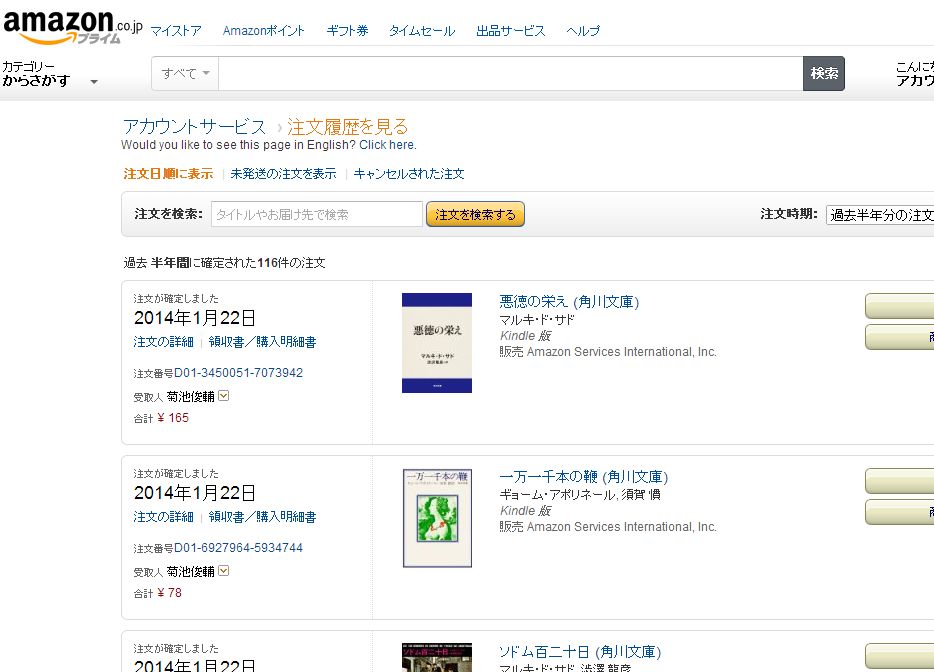Click the 検索 search button
The image size is (934, 672).
[824, 73]
